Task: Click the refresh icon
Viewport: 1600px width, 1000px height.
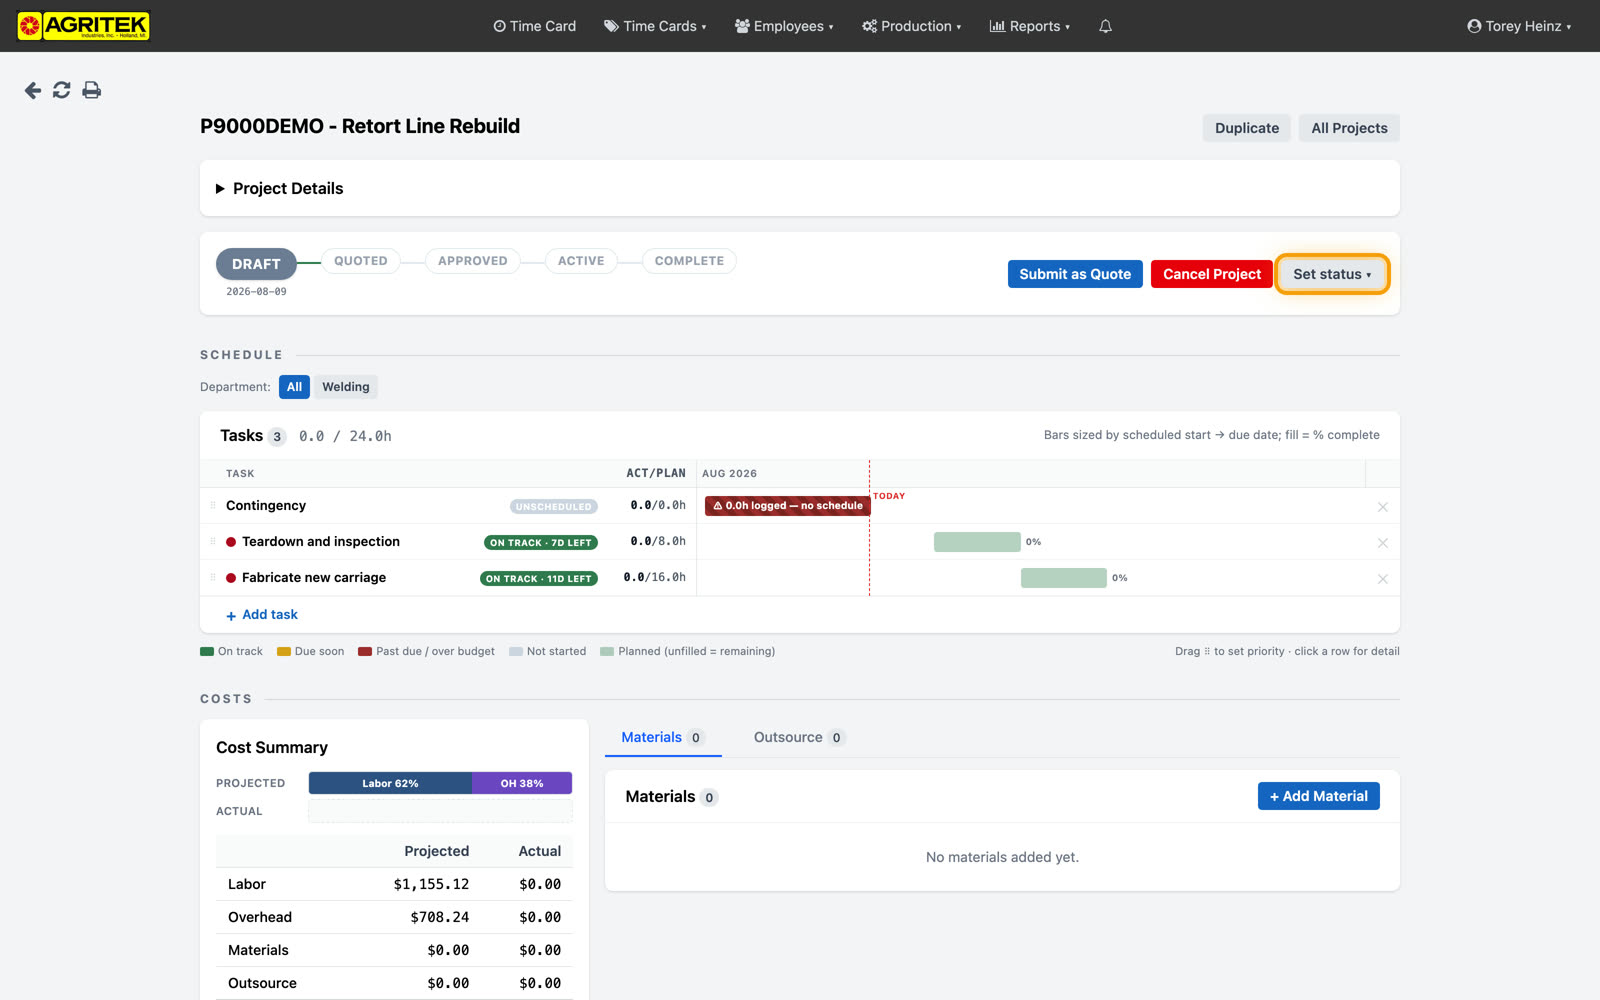Action: [x=62, y=90]
